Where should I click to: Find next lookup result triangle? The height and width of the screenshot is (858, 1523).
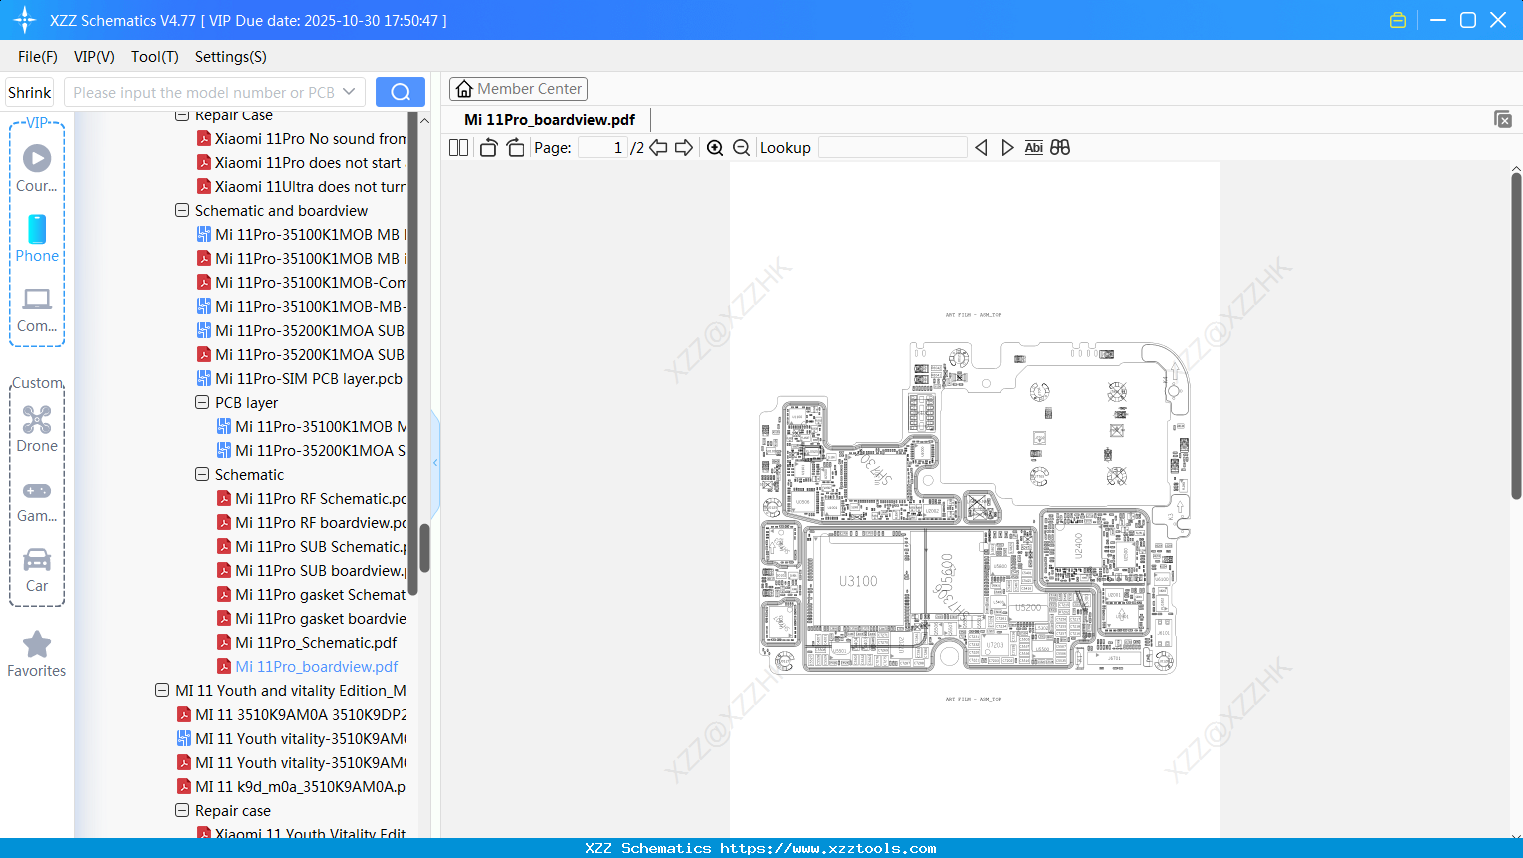(x=1007, y=148)
